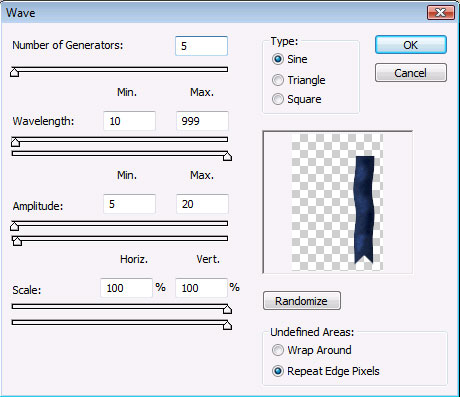
Task: Click the 'Amplitude:' label
Action: click(x=38, y=206)
